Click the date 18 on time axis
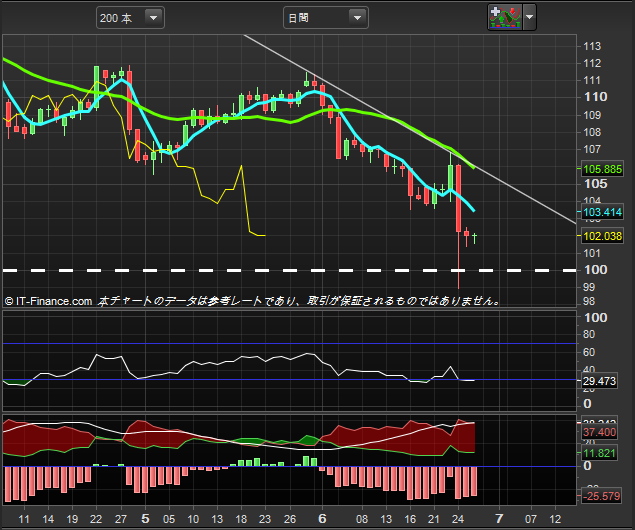Viewport: 635px width, 530px height. [241, 519]
